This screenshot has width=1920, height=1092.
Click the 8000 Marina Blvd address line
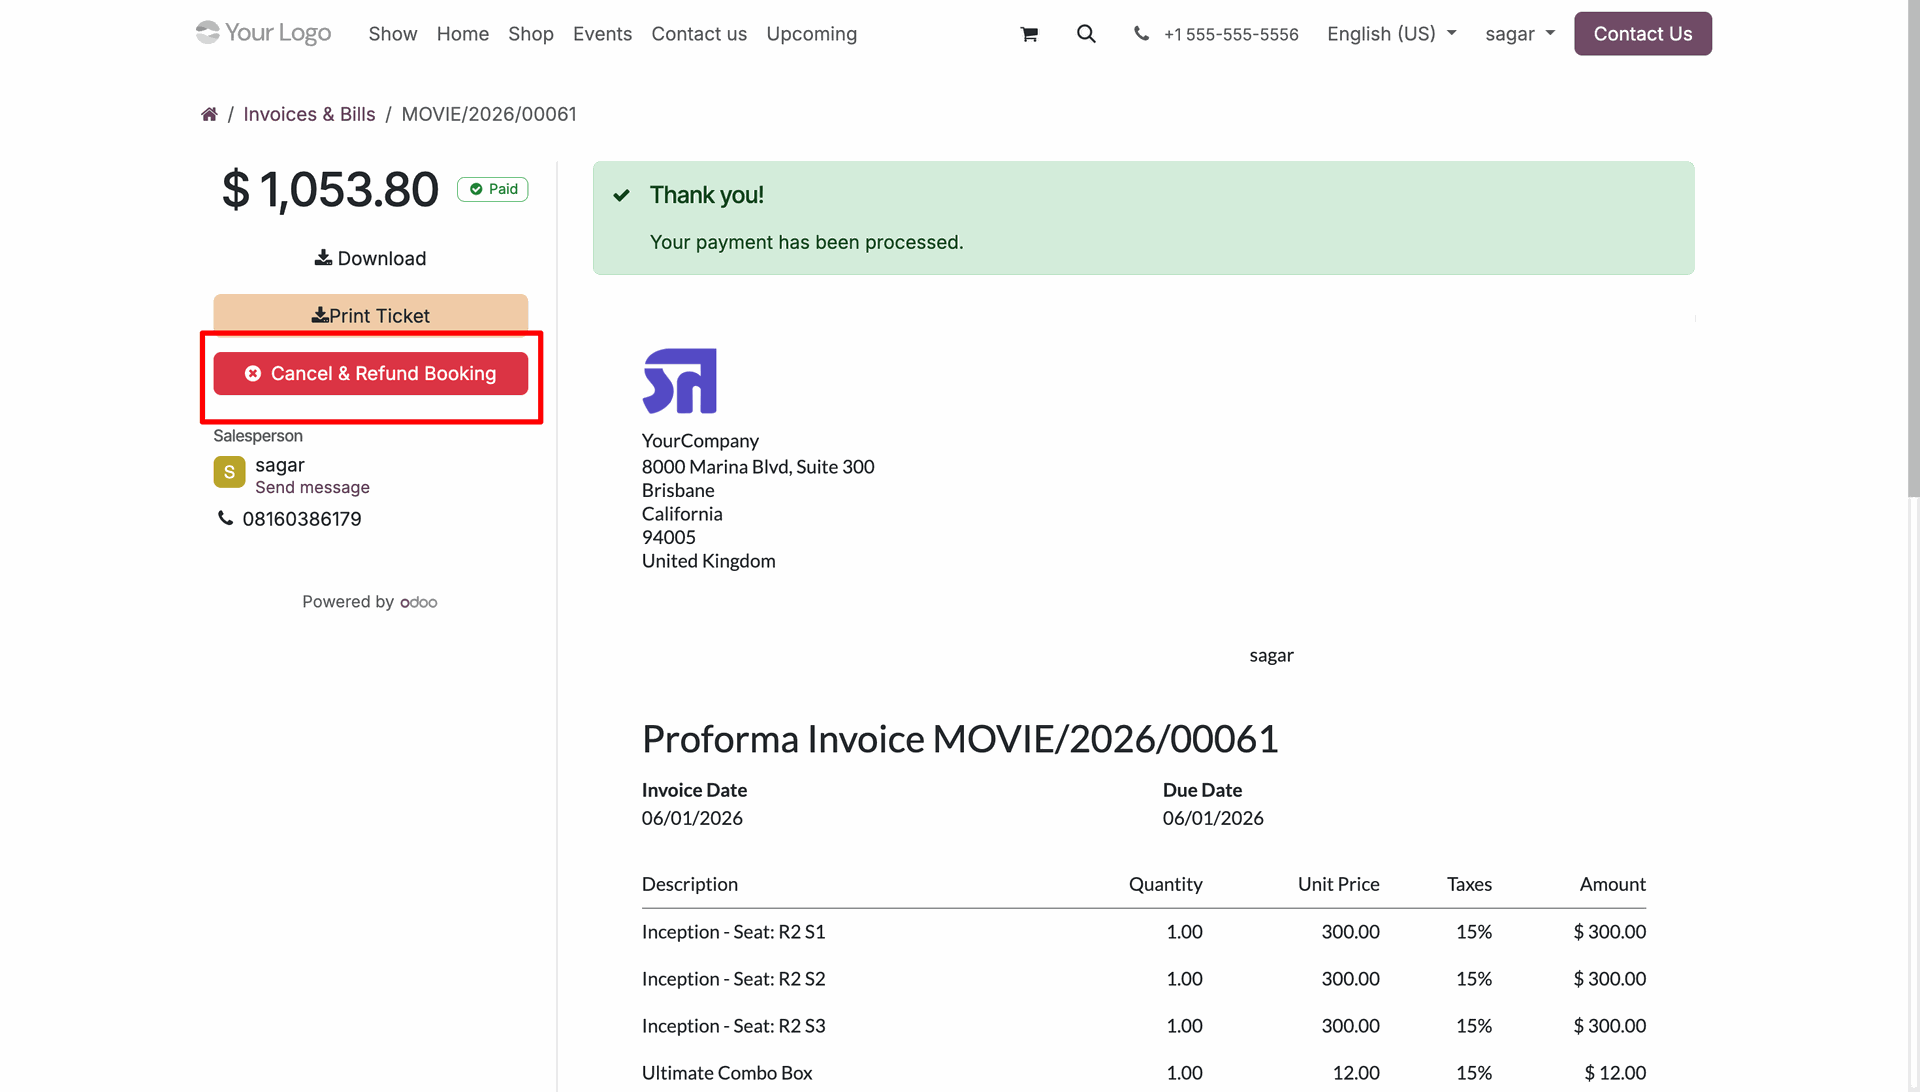click(758, 467)
